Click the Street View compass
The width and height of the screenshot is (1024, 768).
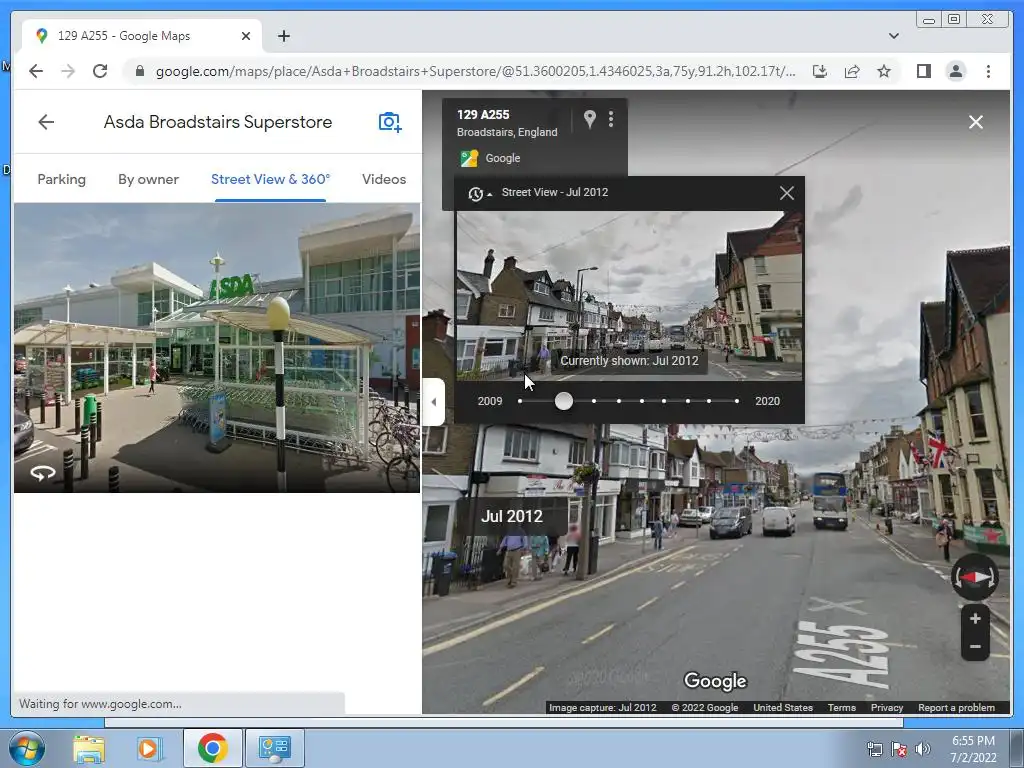(x=974, y=577)
